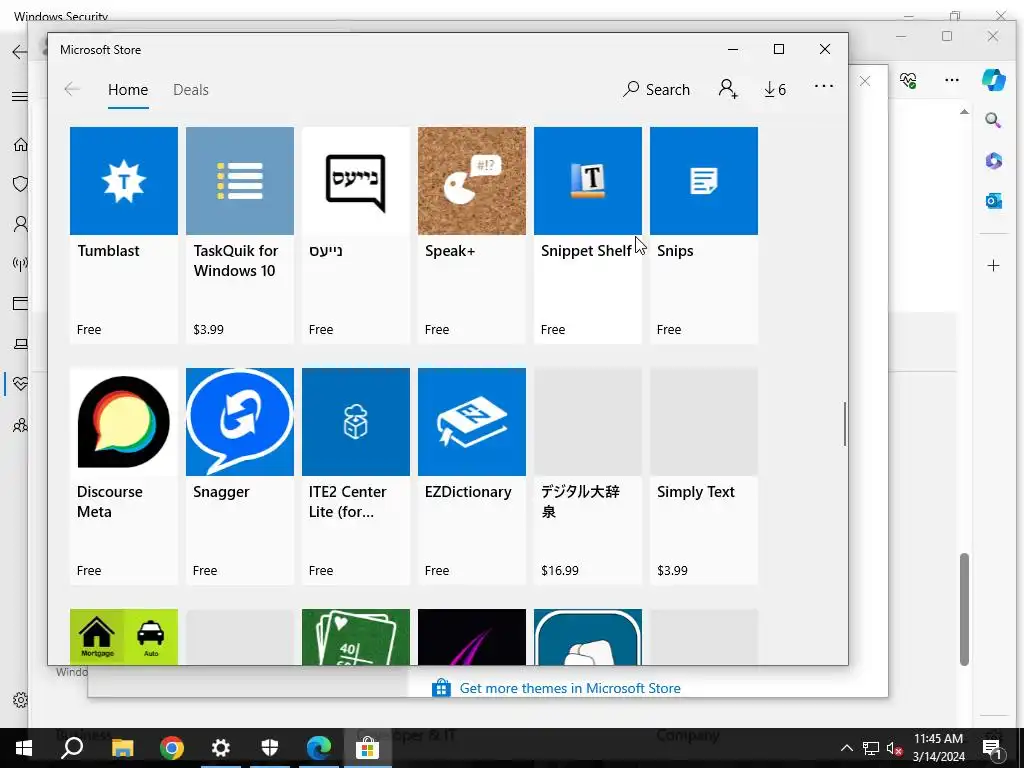Open the notification center icon
Screen dimensions: 1024x768
(x=992, y=748)
